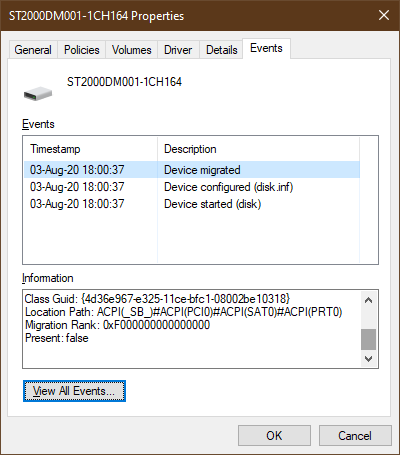
Task: Select the Events tab
Action: pyautogui.click(x=266, y=48)
